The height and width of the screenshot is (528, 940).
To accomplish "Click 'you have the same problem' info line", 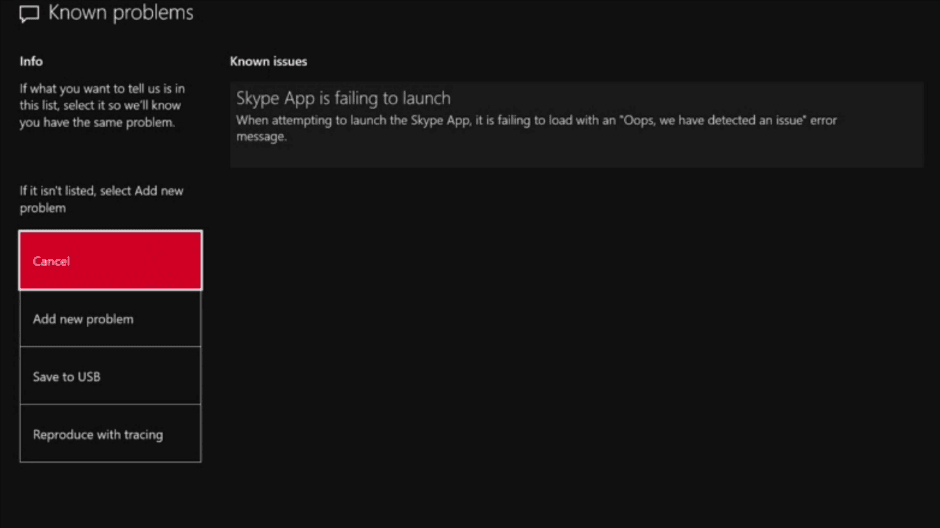I will 97,123.
